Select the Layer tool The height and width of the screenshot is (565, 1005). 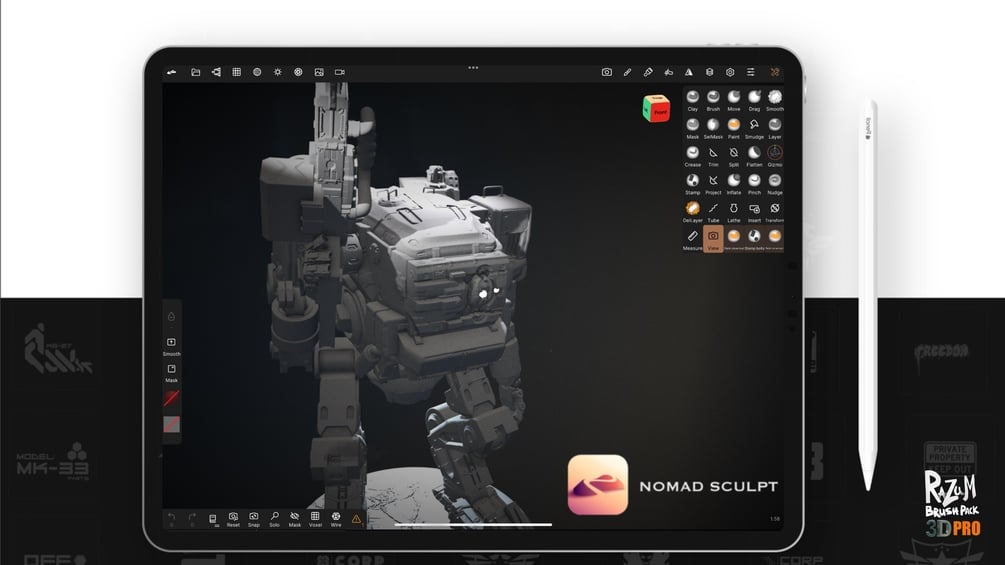point(774,127)
